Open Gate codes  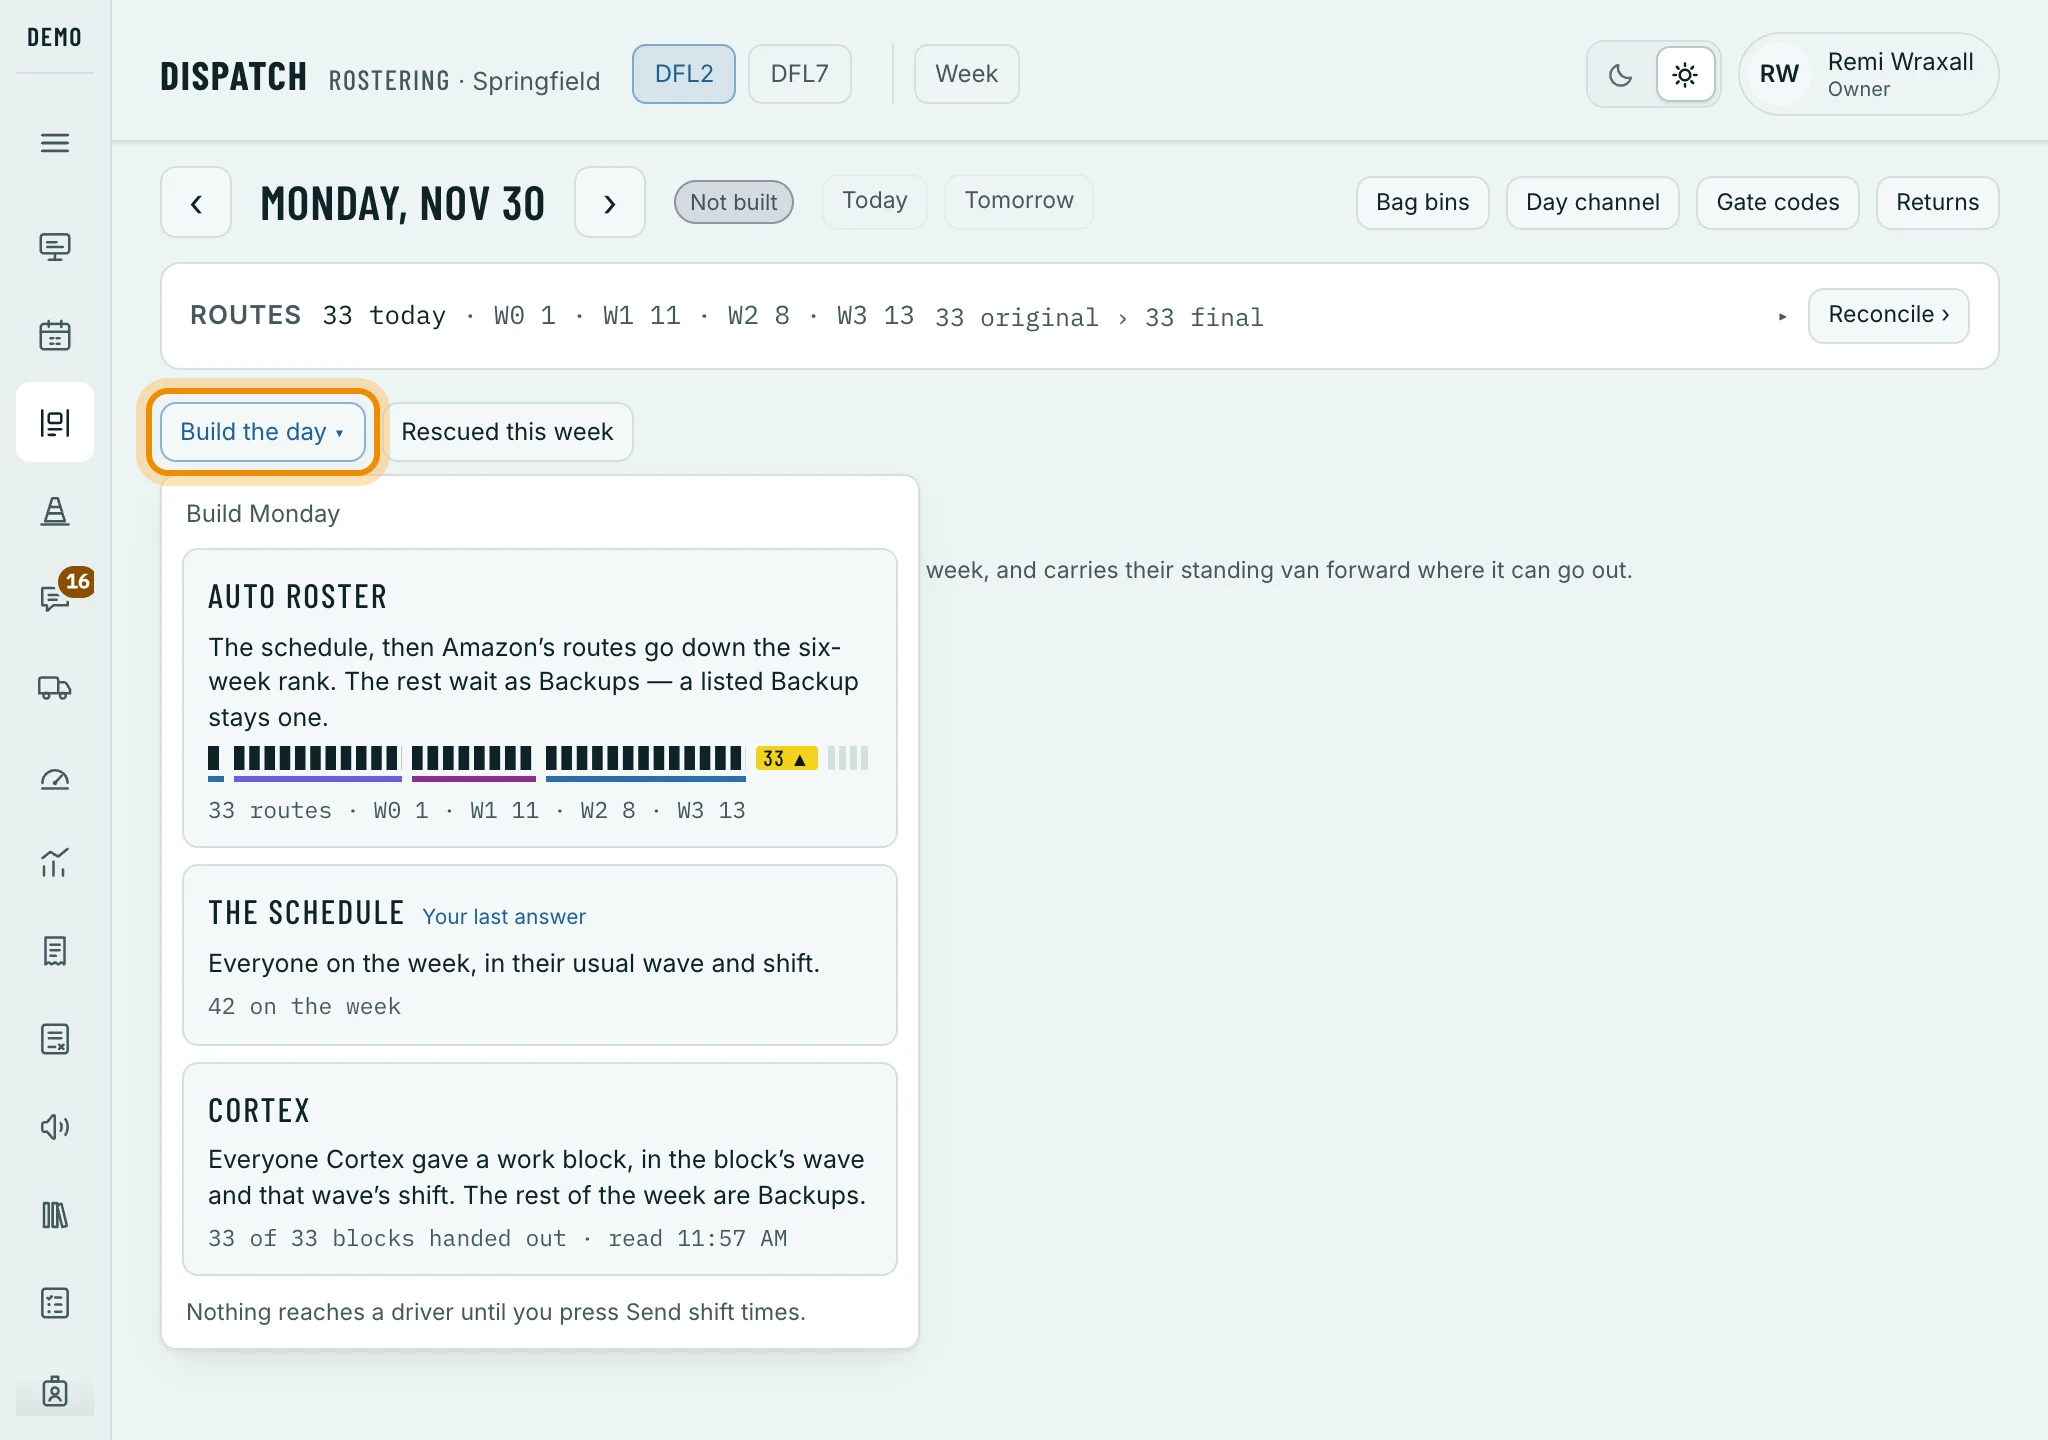pos(1777,203)
